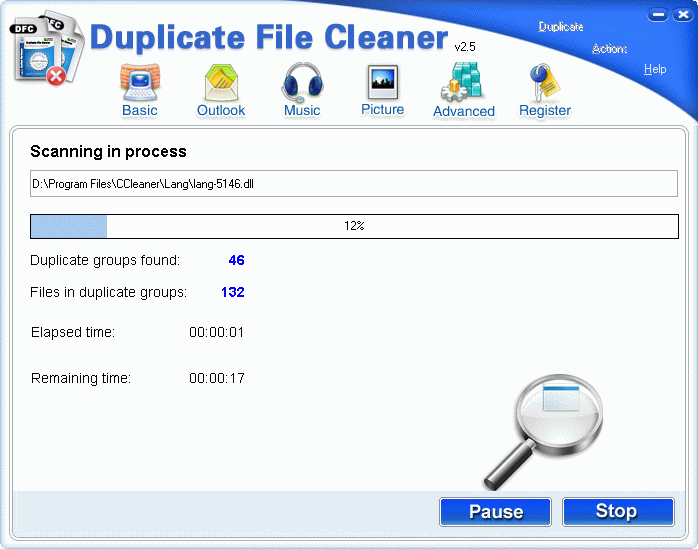Click the v2.5 version text
The image size is (698, 549).
point(465,47)
